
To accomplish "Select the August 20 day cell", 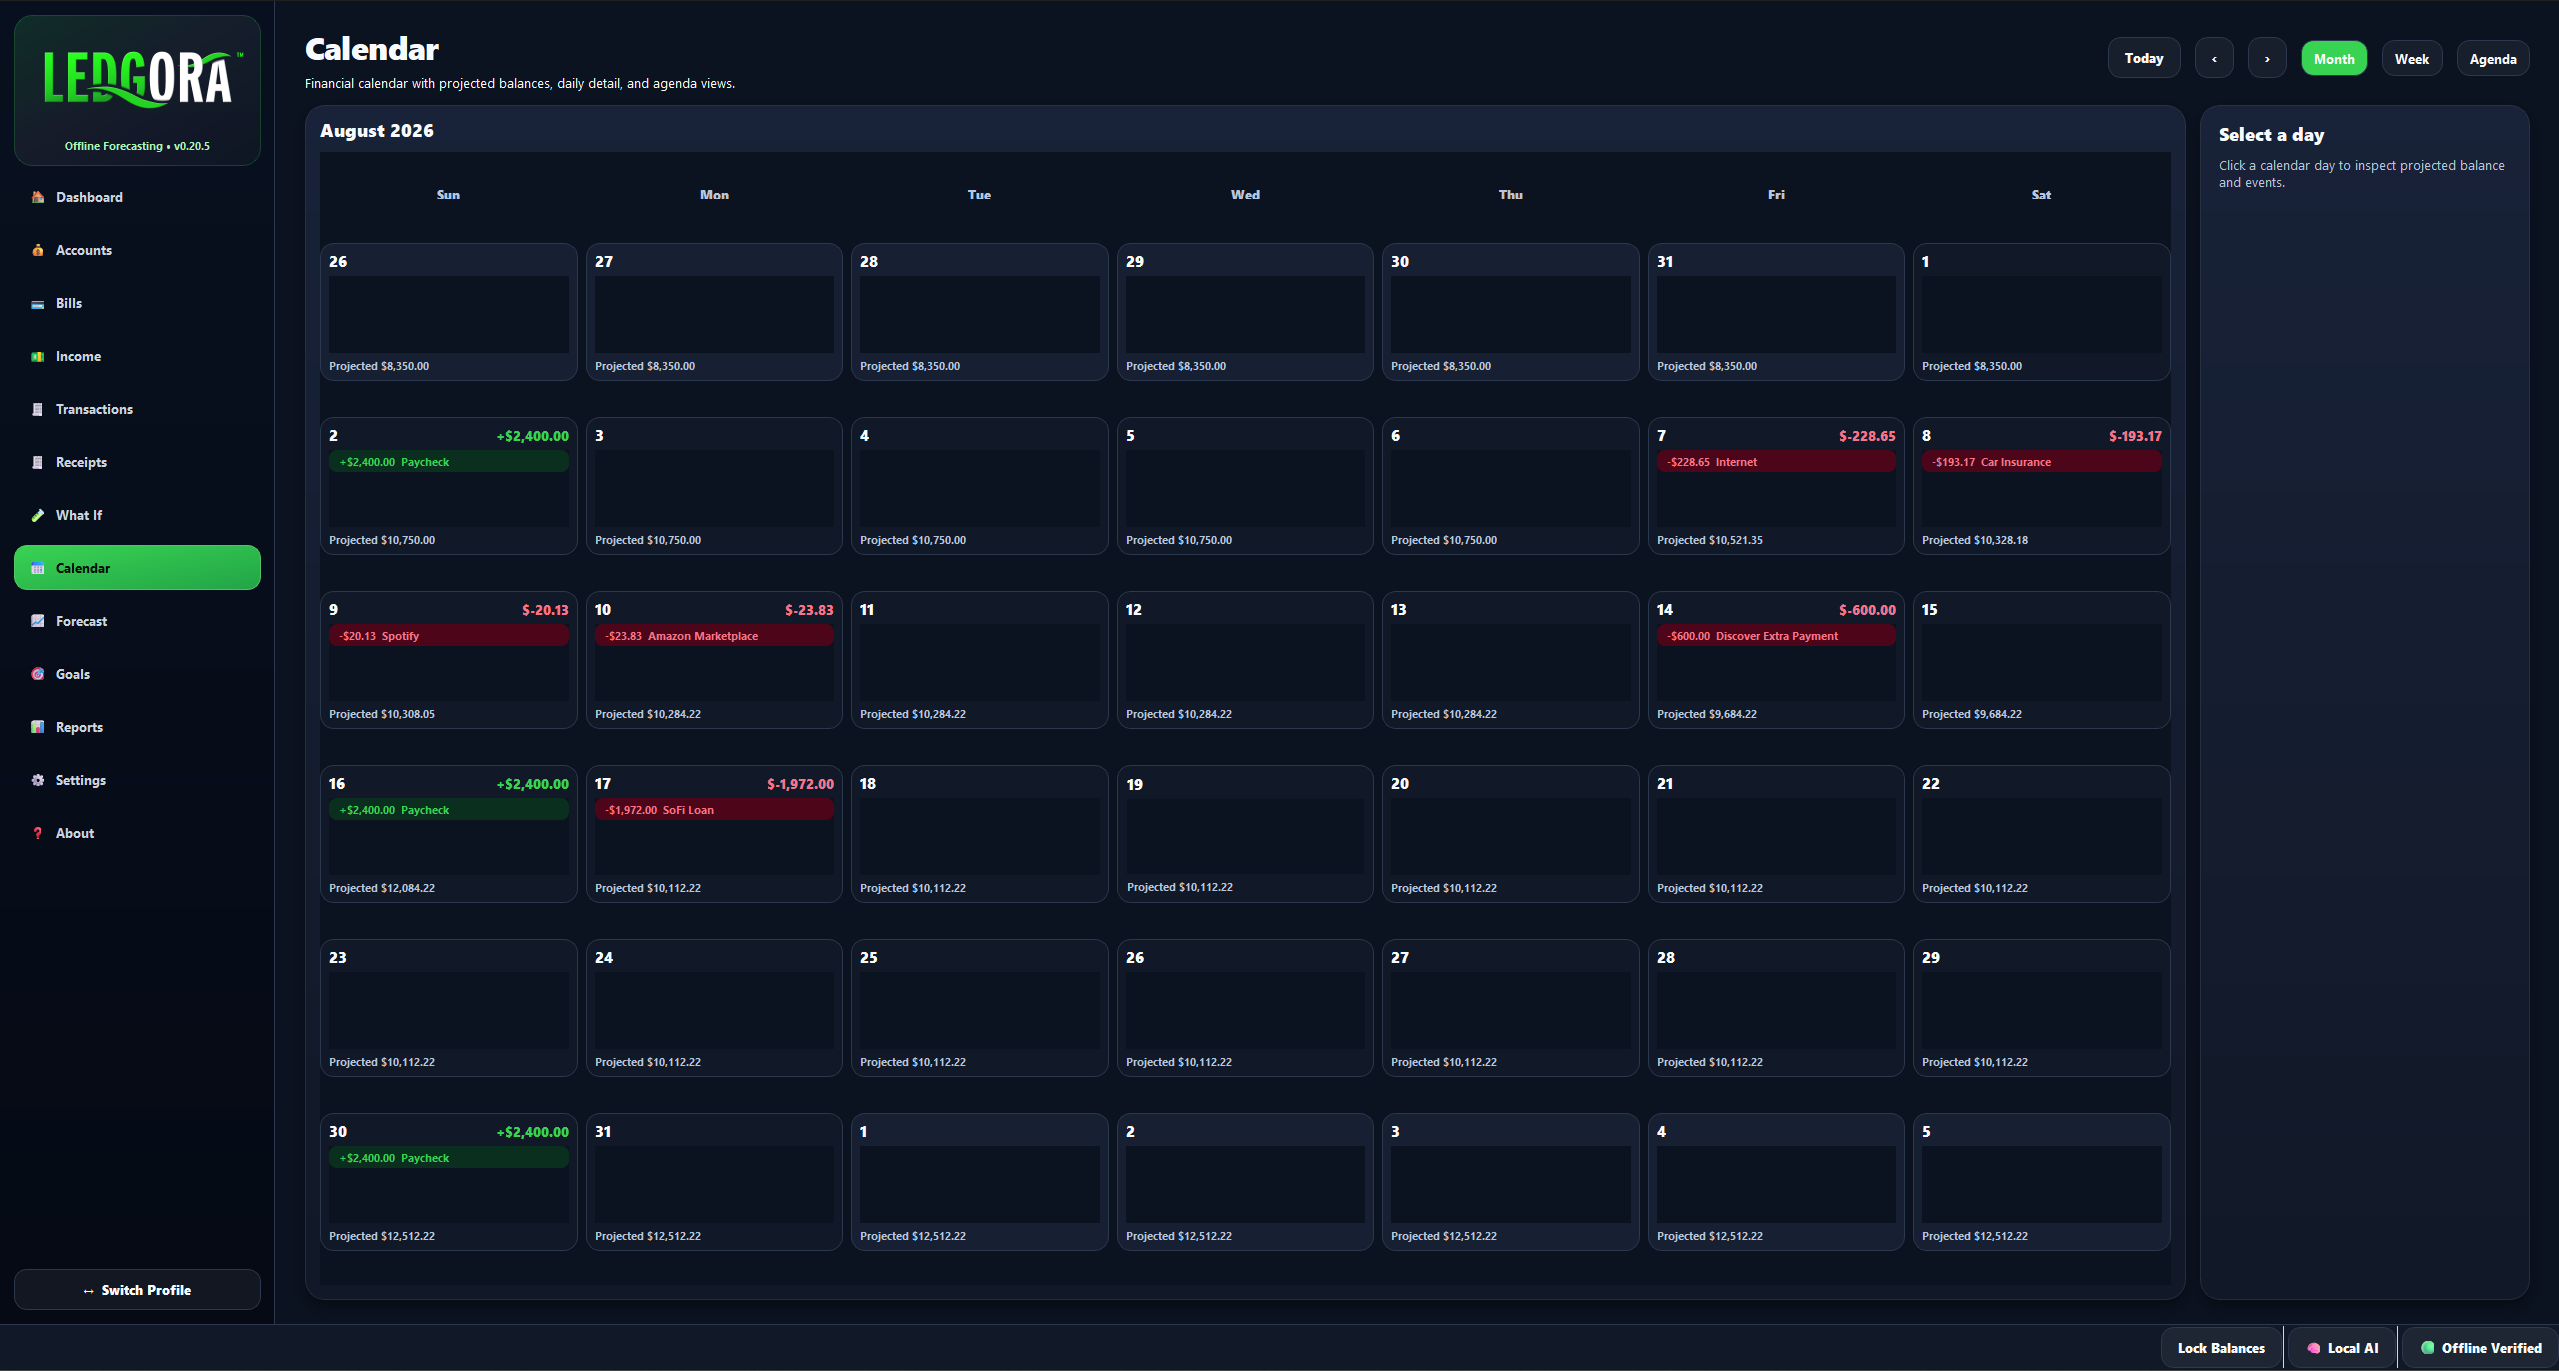I will (1510, 834).
